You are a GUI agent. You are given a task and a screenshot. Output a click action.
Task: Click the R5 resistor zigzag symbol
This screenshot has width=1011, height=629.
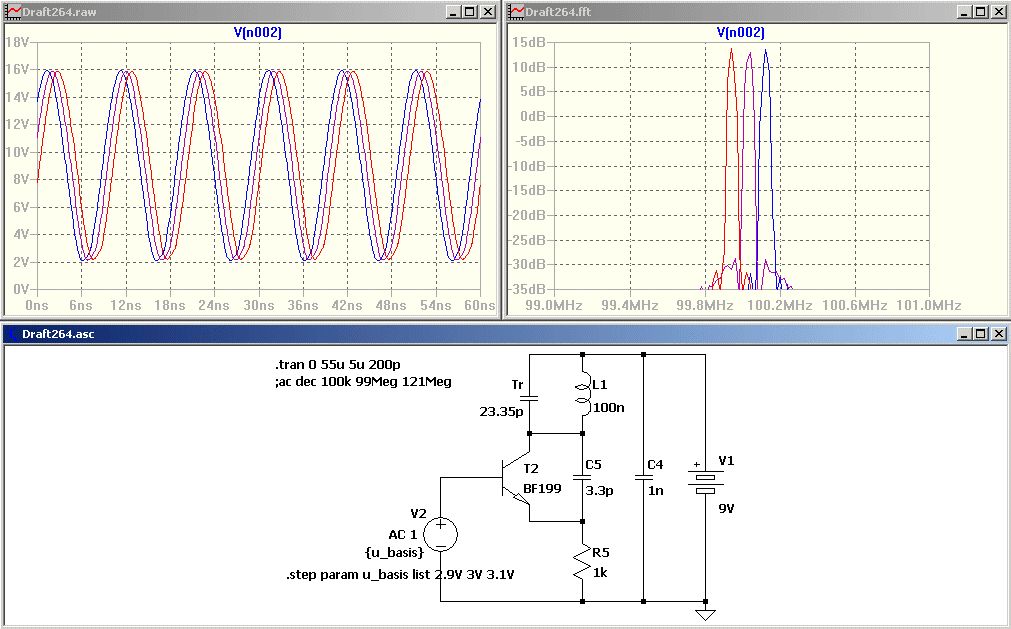583,562
